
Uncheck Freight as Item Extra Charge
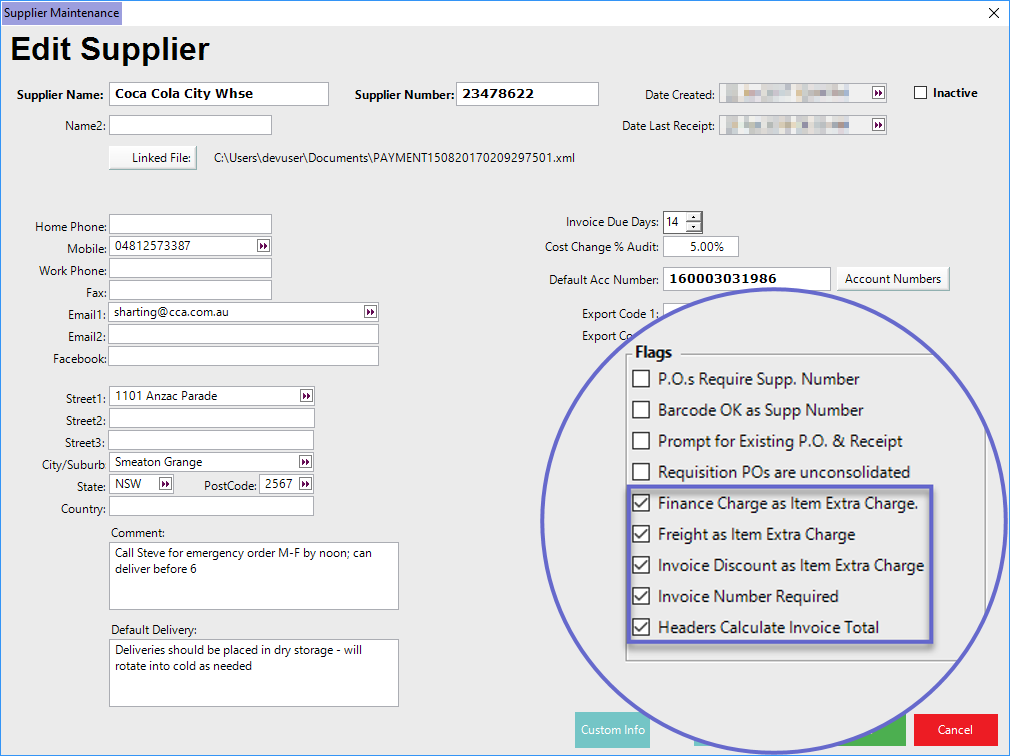641,535
